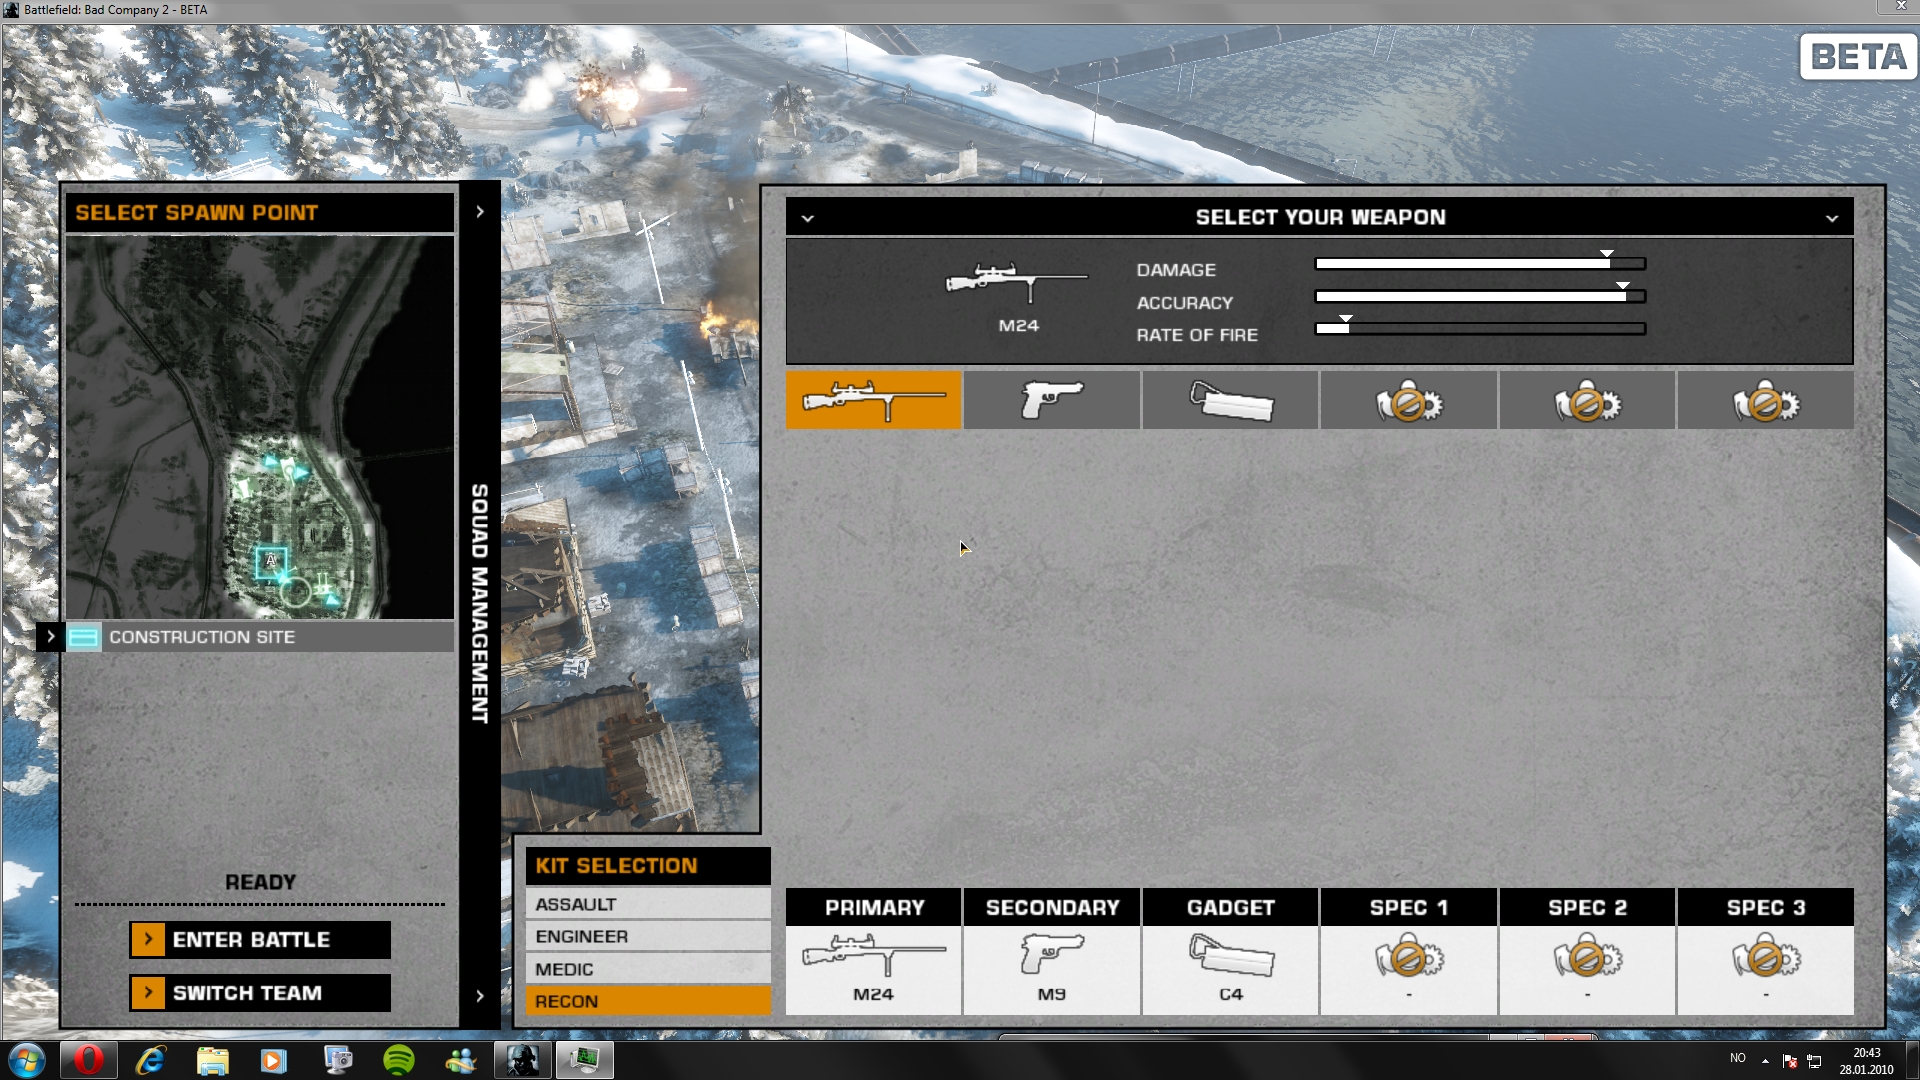This screenshot has height=1080, width=1920.
Task: Open Spotify from taskbar
Action: (x=398, y=1060)
